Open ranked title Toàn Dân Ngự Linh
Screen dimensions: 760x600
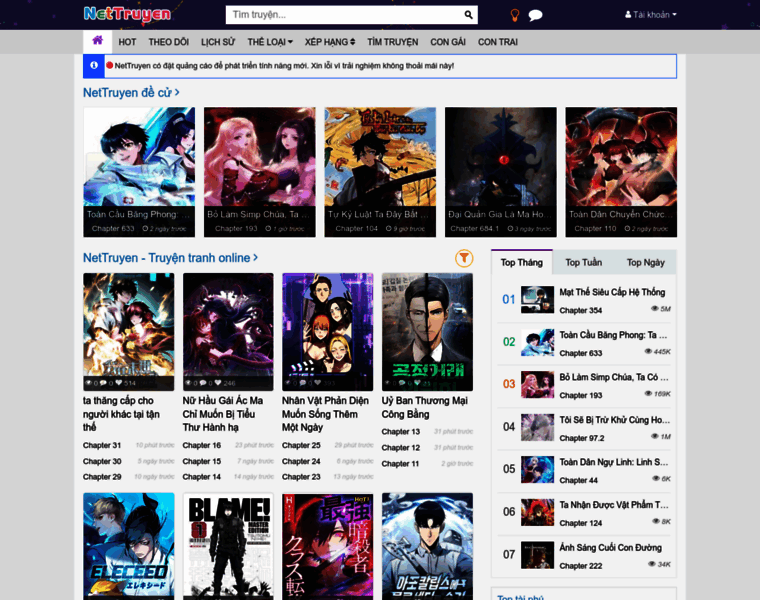pos(614,462)
